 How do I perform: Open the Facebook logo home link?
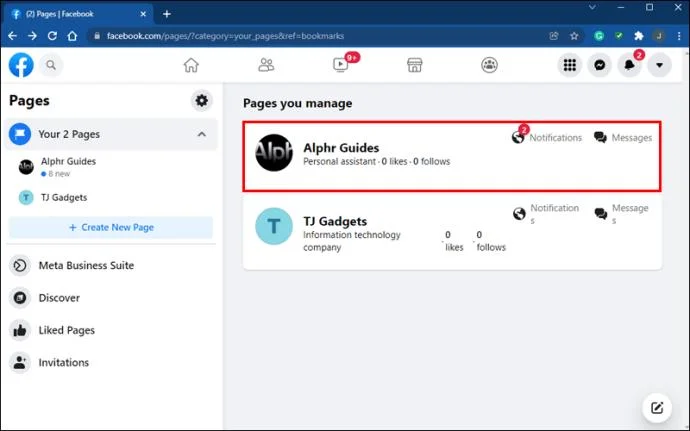[x=21, y=65]
